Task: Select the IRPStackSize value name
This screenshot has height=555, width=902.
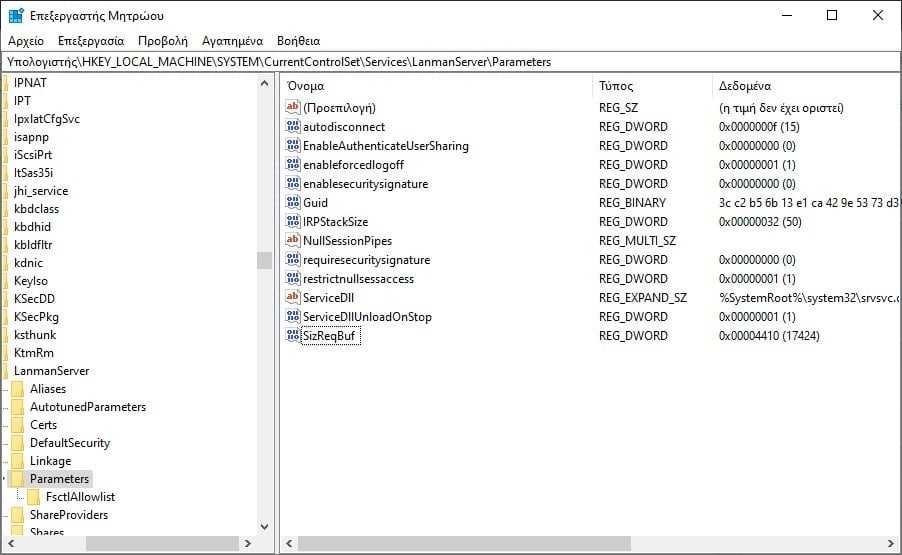Action: 335,221
